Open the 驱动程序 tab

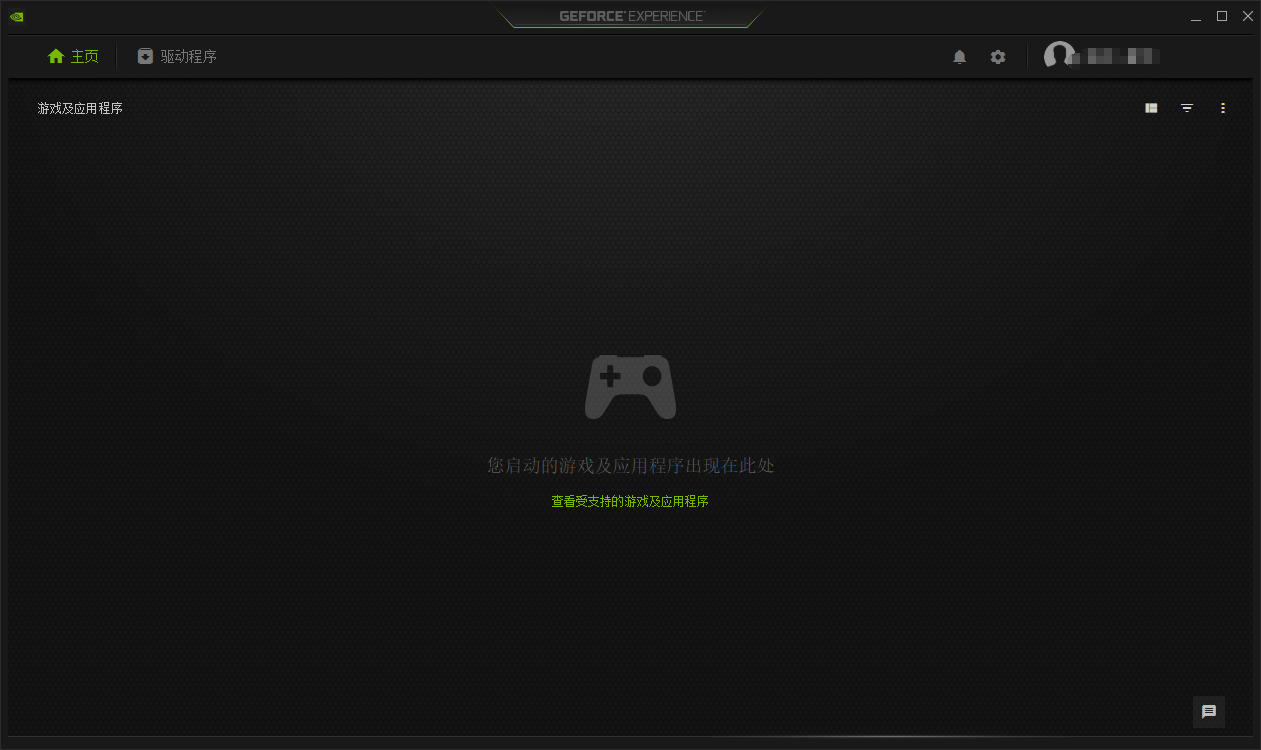[x=188, y=57]
